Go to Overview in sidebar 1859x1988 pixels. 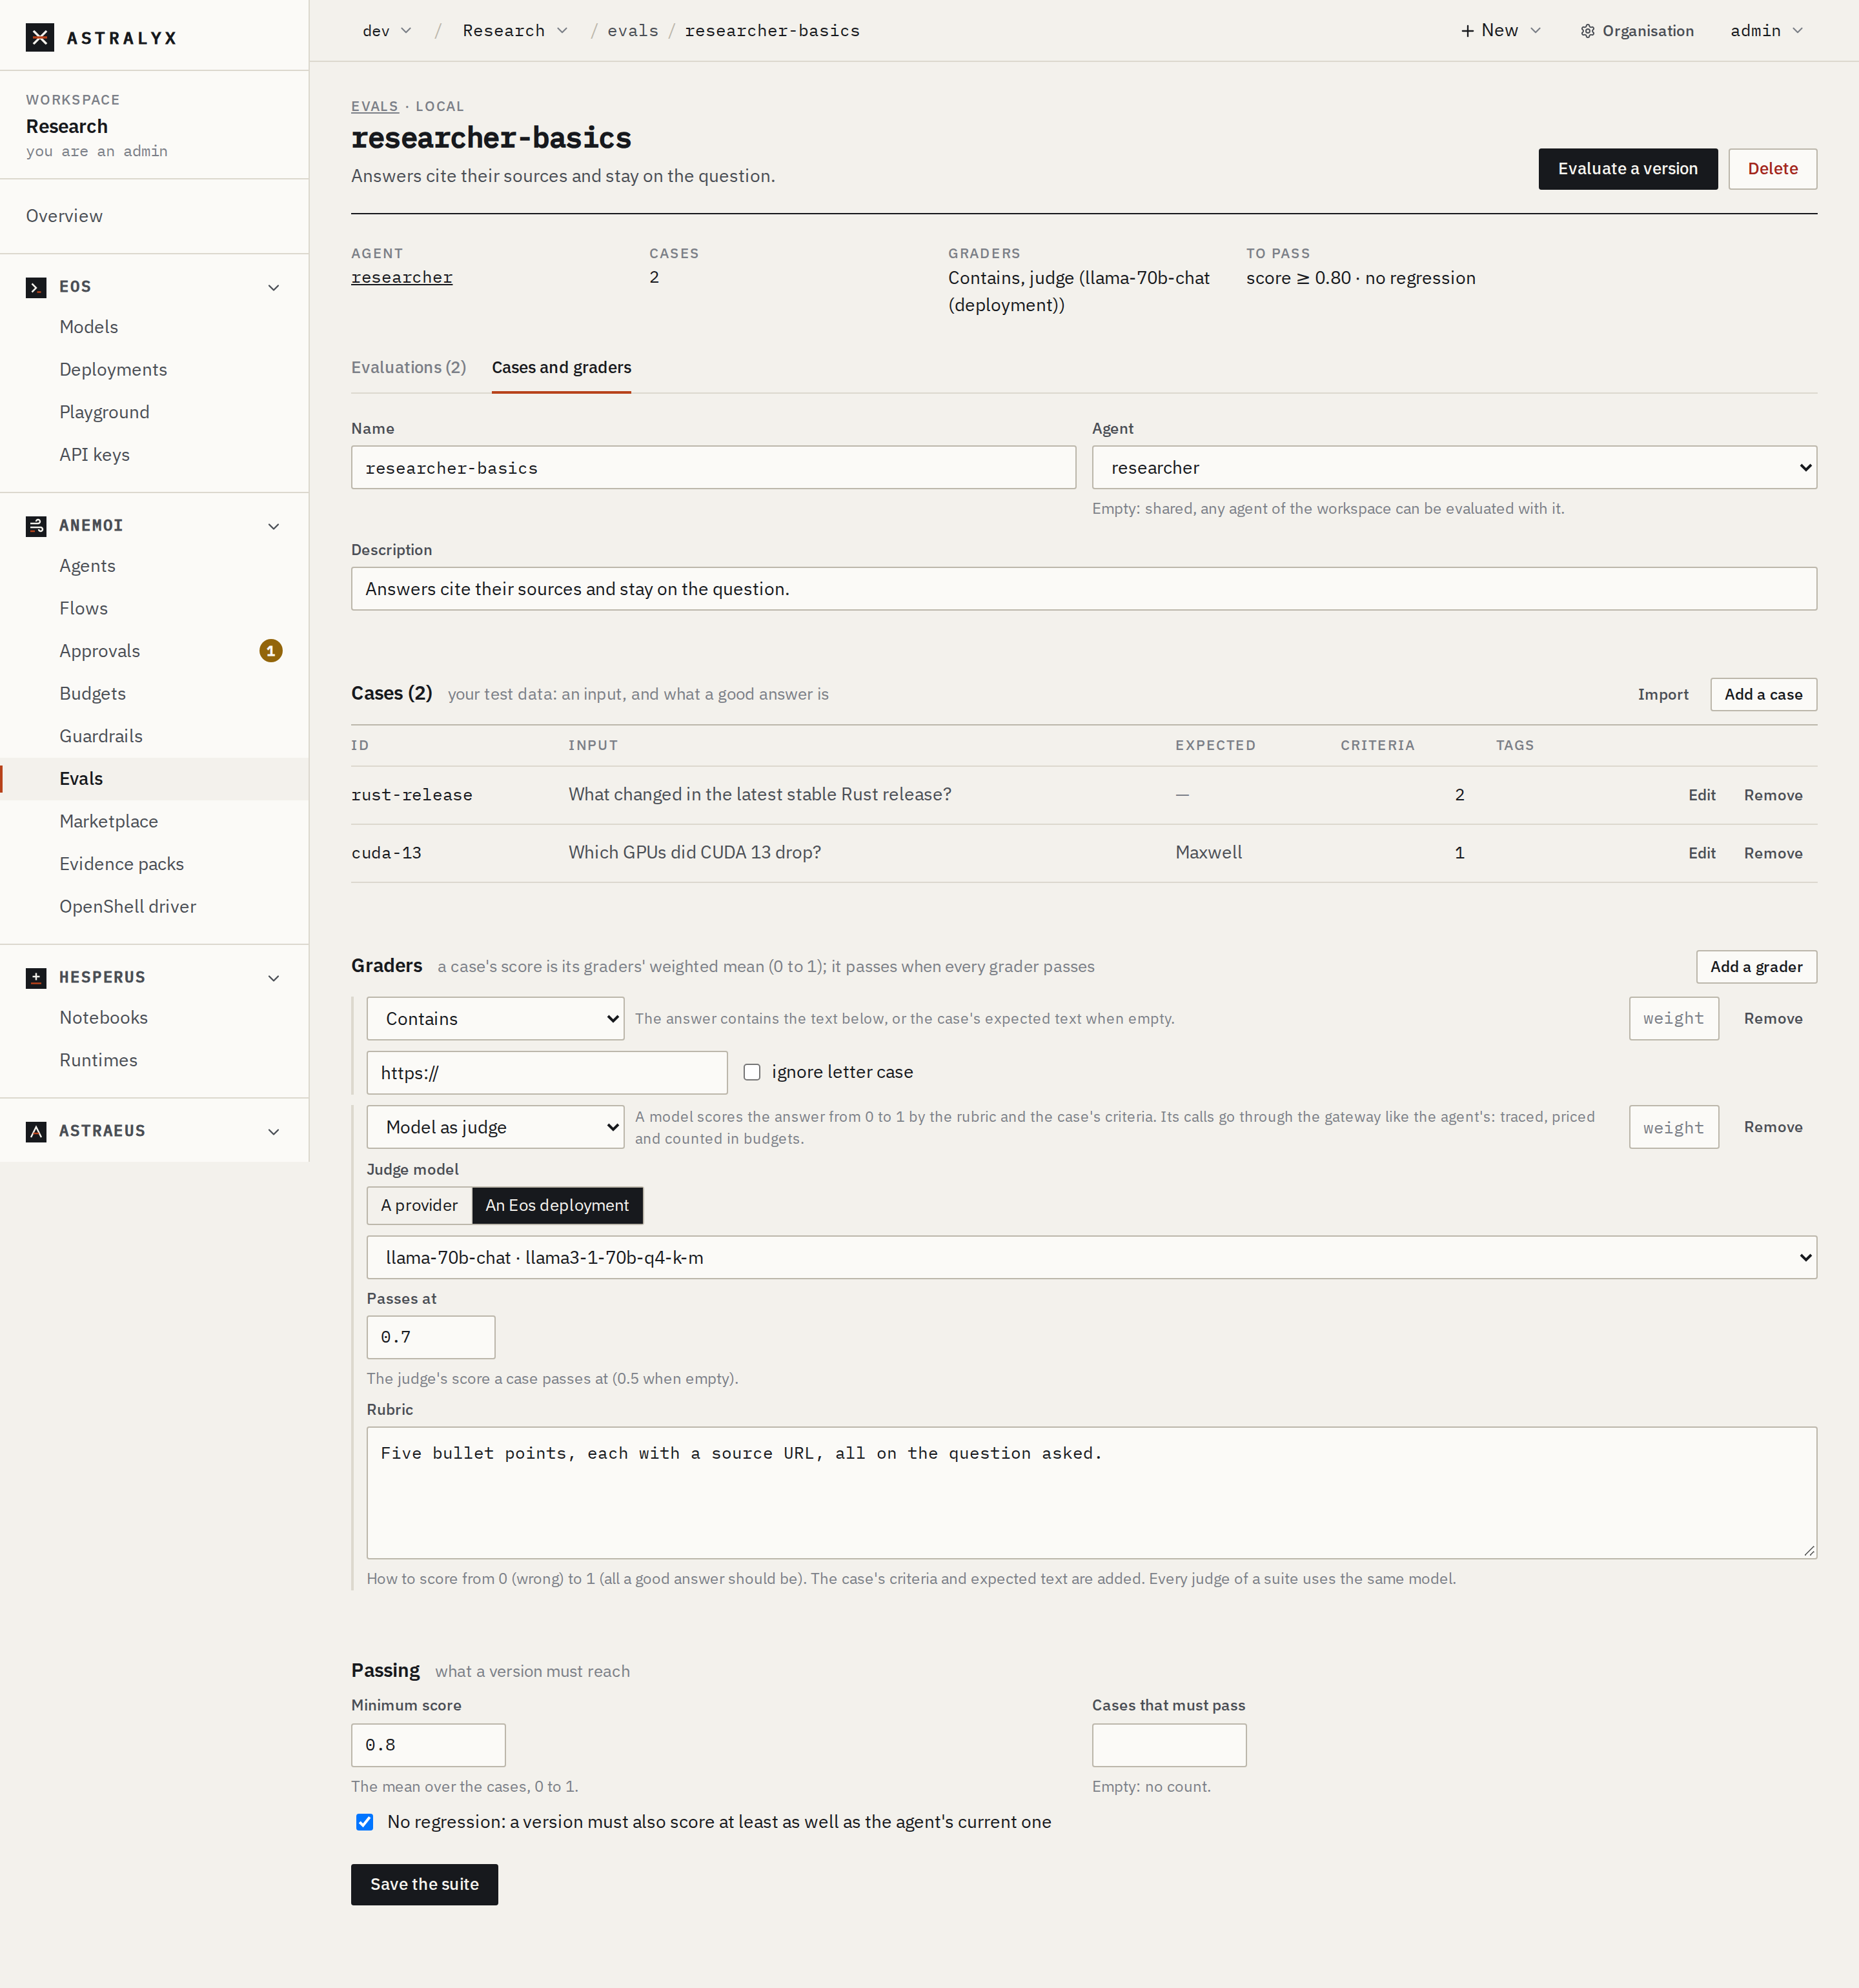(x=64, y=216)
